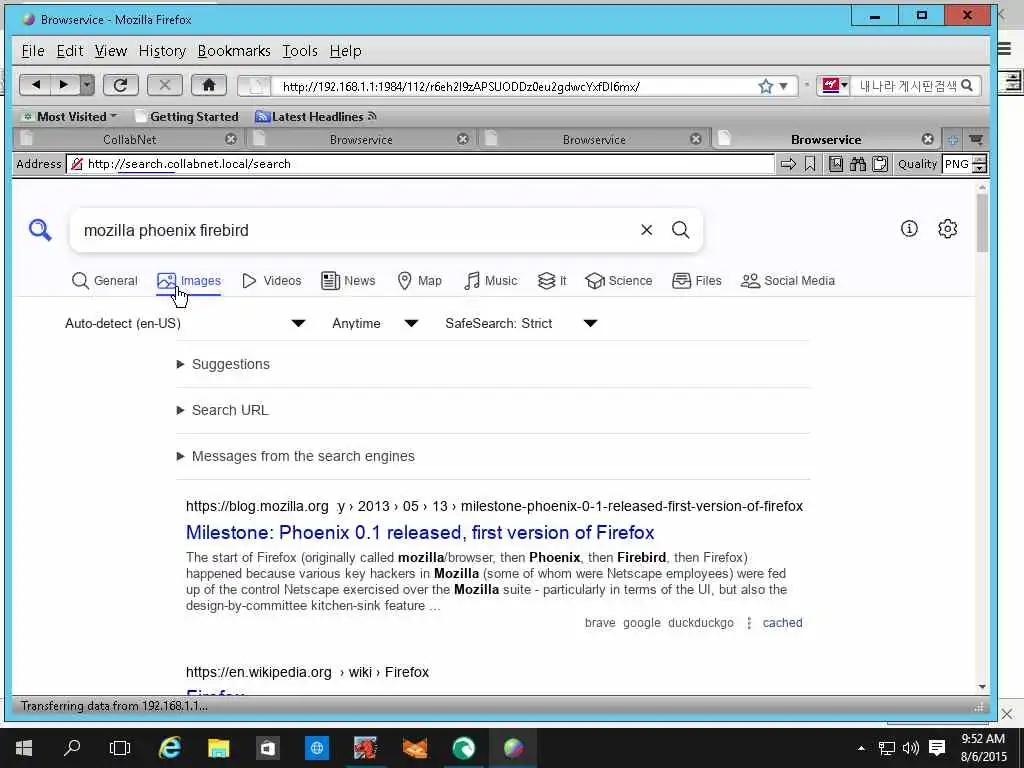Select the General search category
This screenshot has height=768, width=1024.
[x=104, y=281]
